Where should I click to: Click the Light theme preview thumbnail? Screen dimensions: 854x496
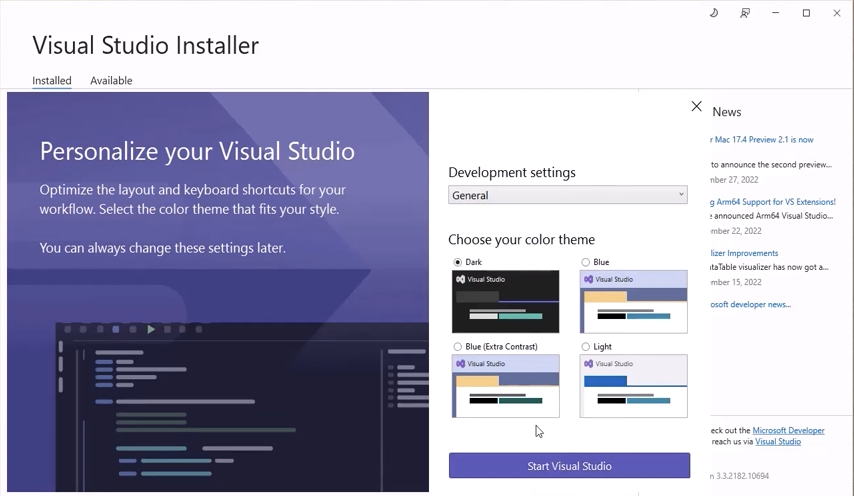tap(633, 386)
